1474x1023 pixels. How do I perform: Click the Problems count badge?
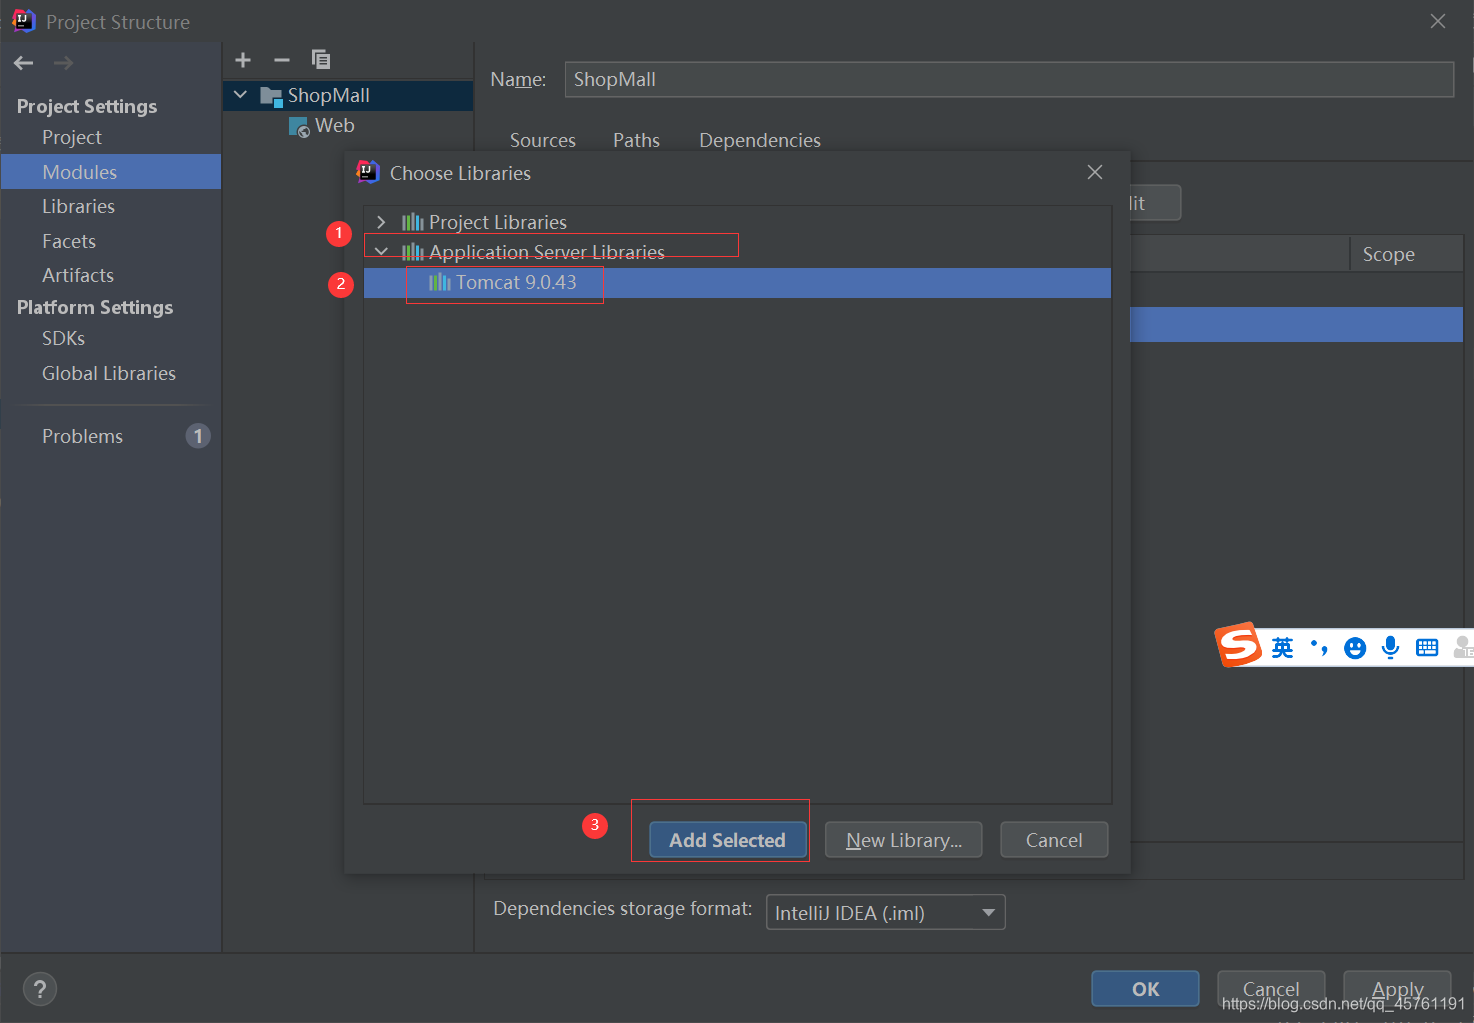198,436
